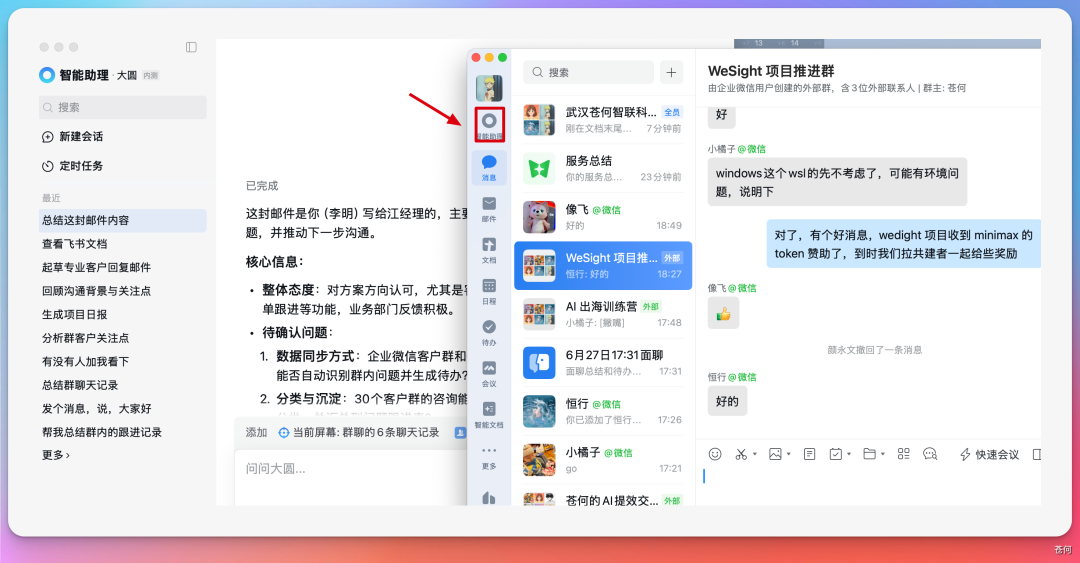Start 新建会话 in 智能助理
Image resolution: width=1080 pixels, height=563 pixels.
[x=72, y=136]
